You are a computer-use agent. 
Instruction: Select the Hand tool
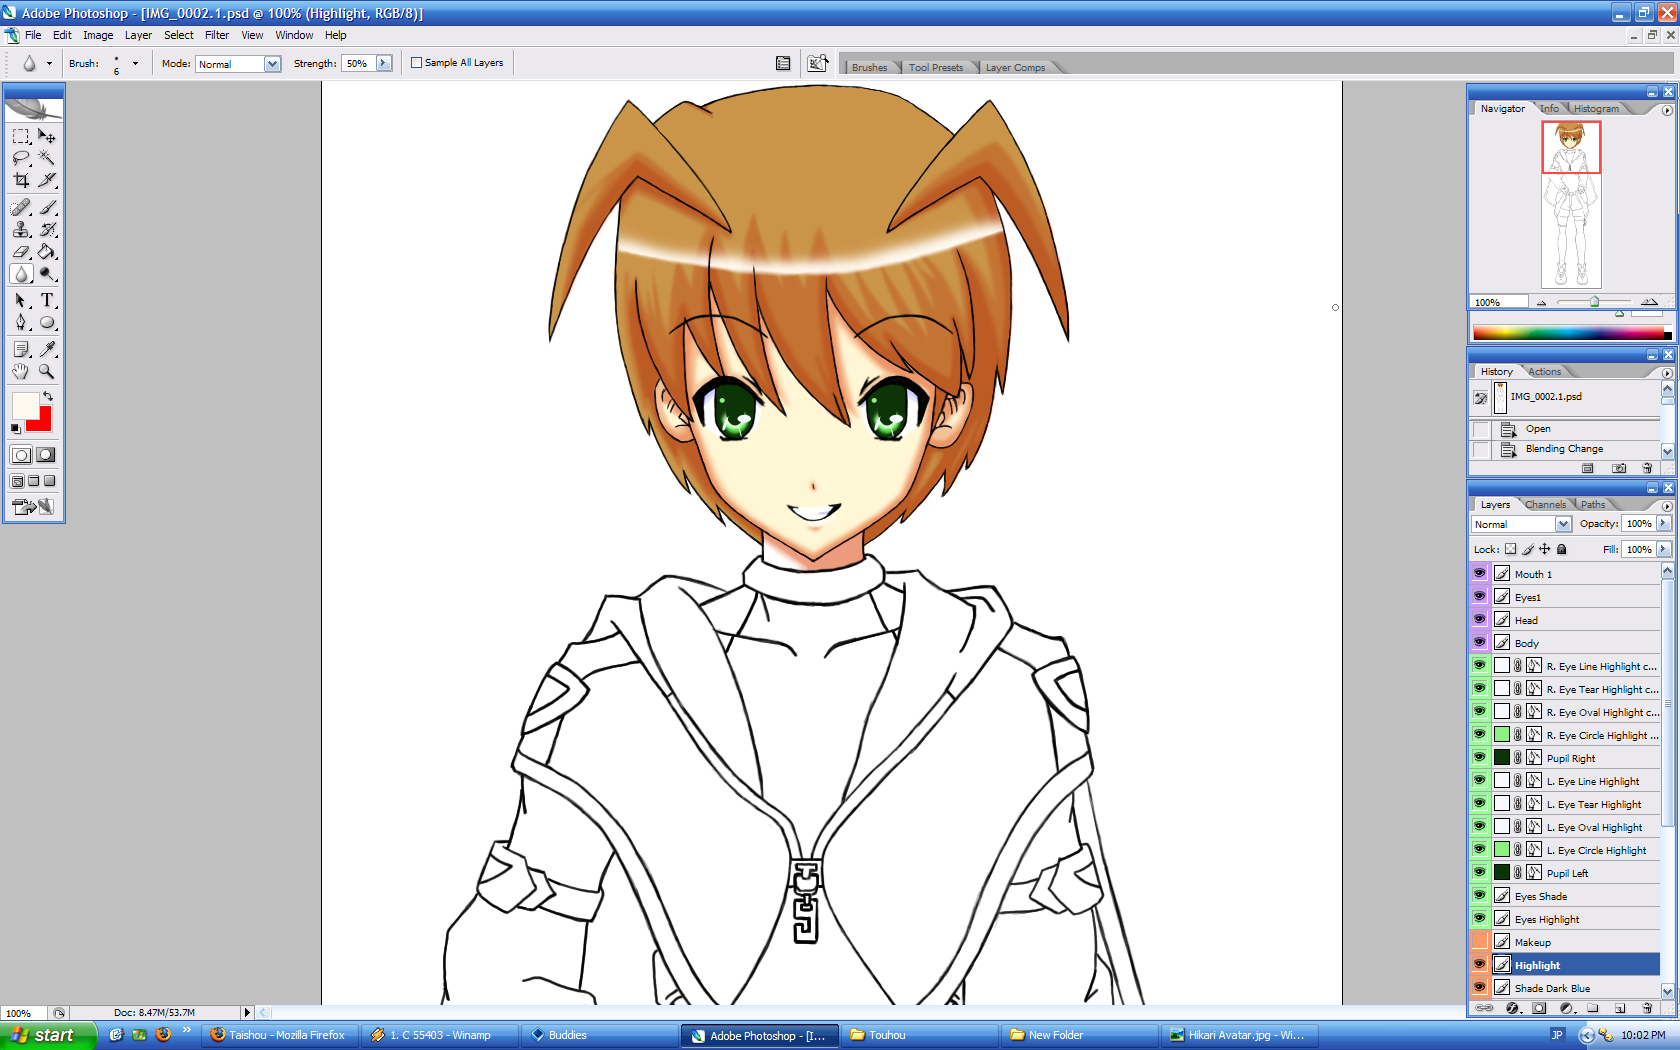[21, 371]
